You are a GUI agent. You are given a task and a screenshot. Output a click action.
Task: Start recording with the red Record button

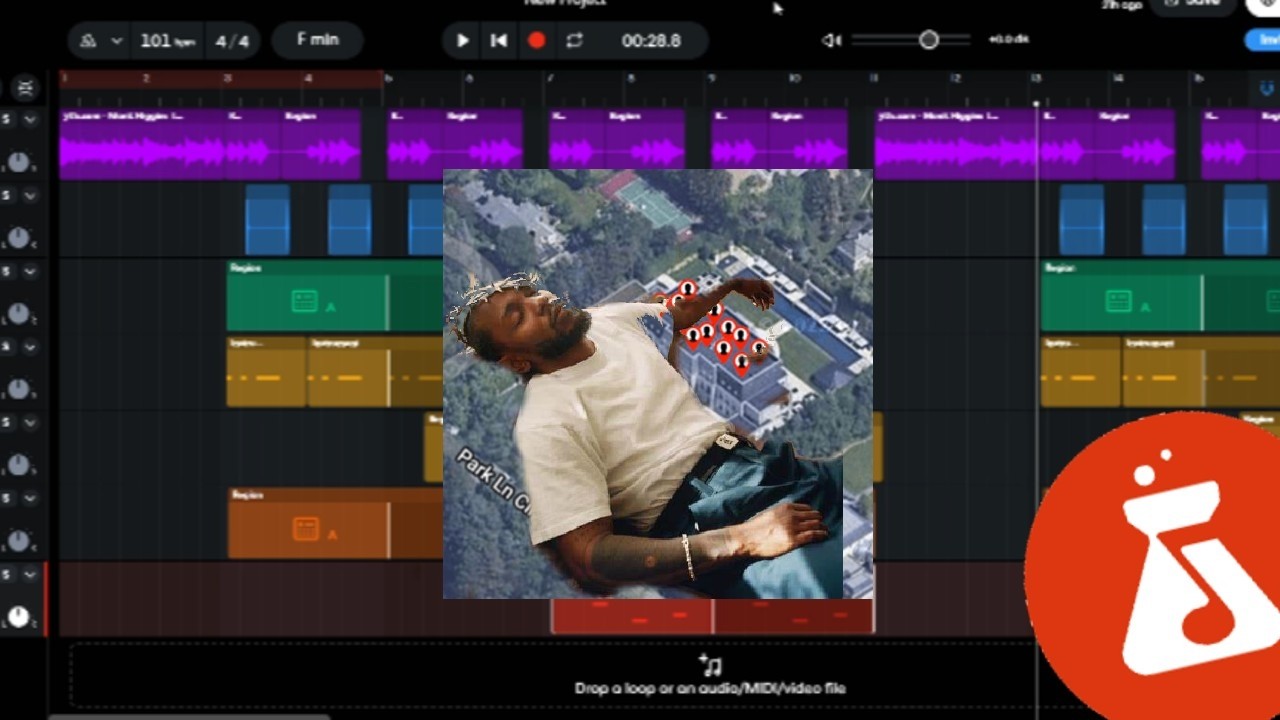(537, 41)
